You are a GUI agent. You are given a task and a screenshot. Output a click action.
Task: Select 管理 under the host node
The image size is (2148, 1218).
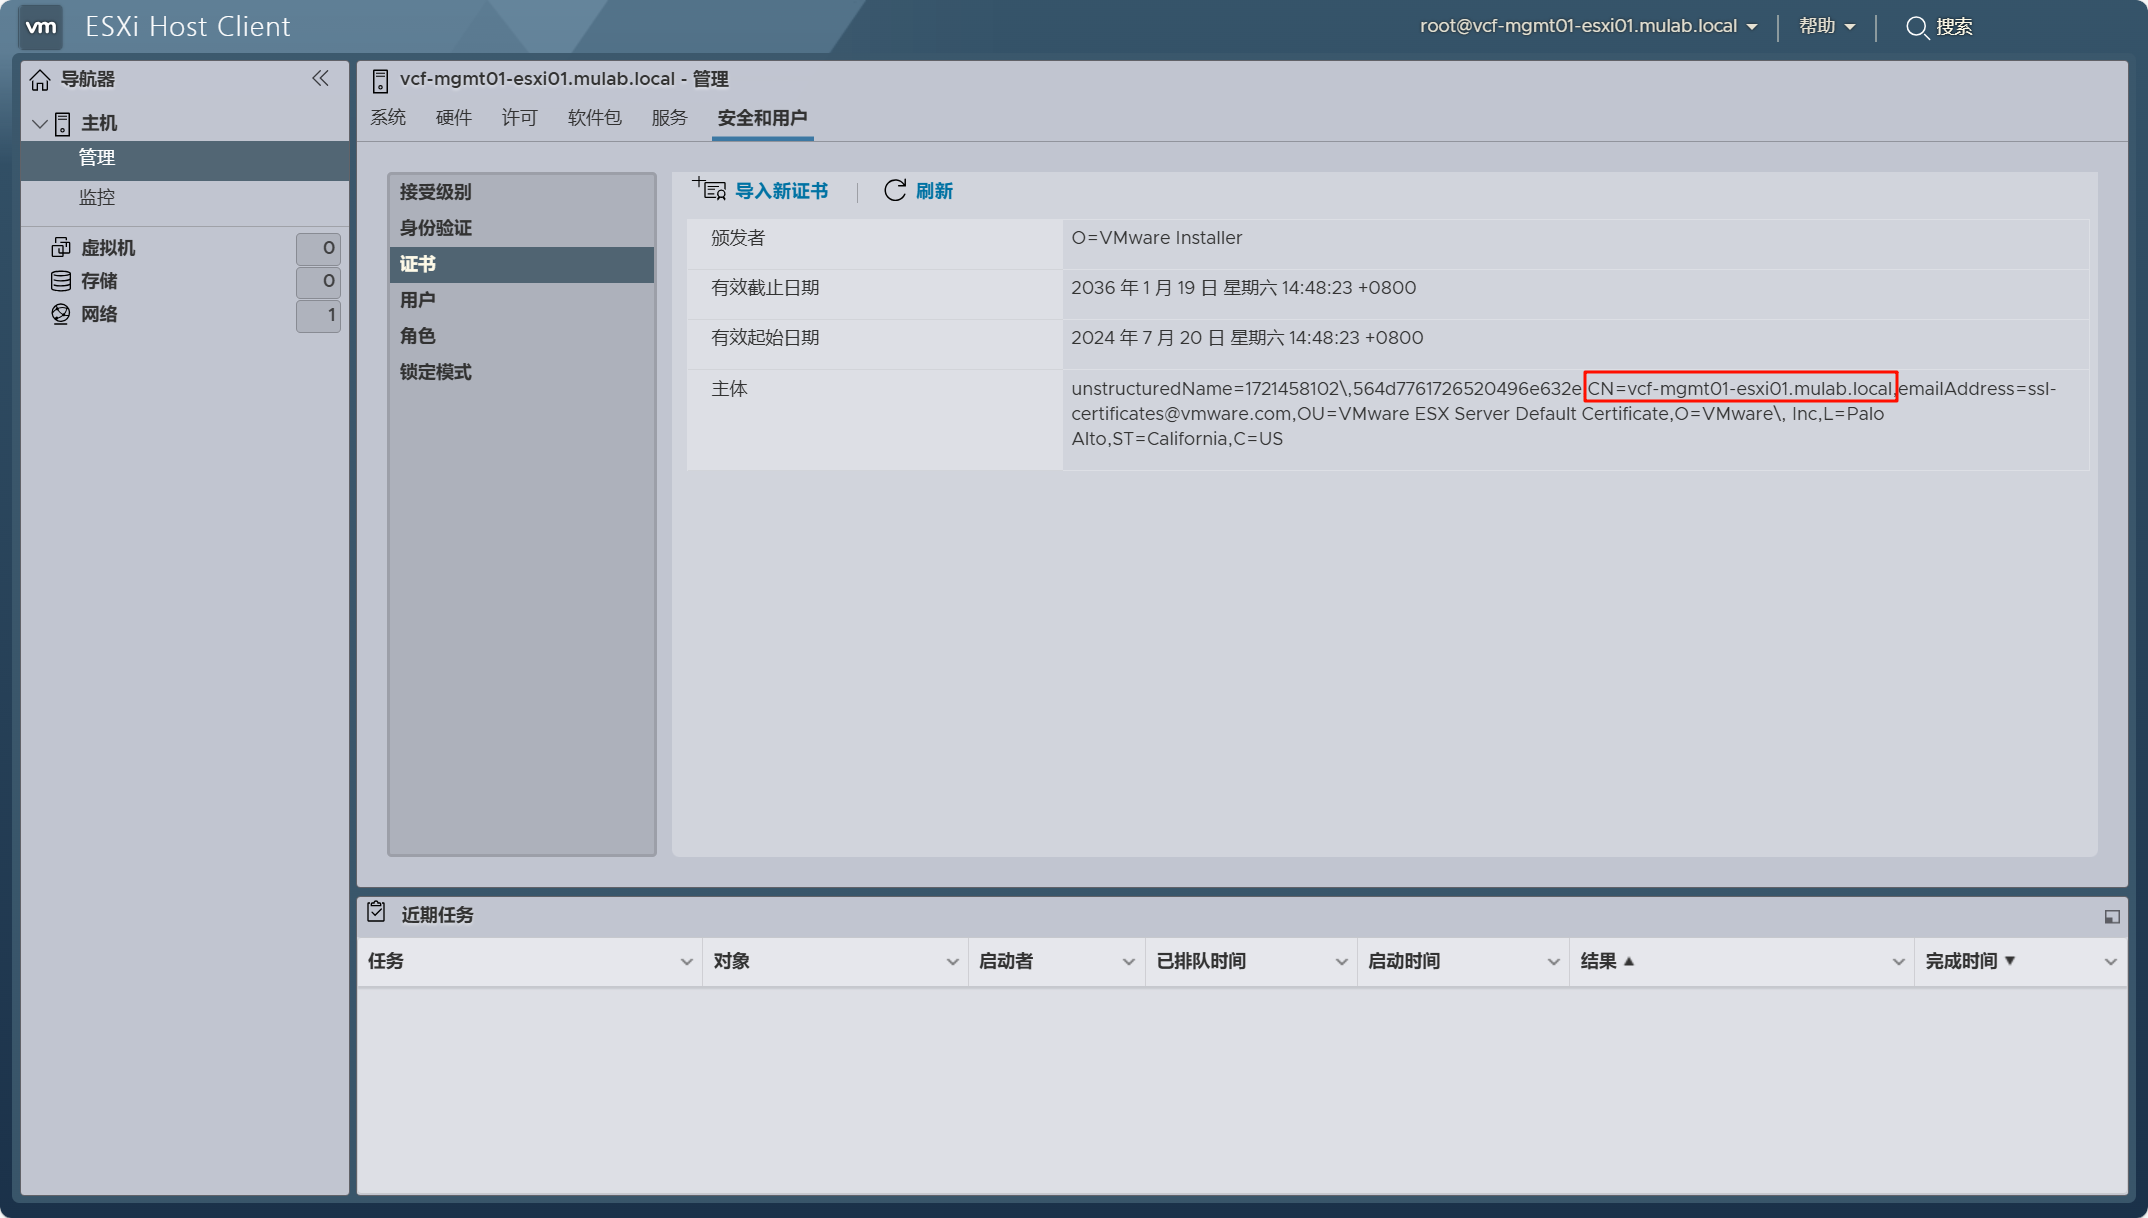[185, 158]
